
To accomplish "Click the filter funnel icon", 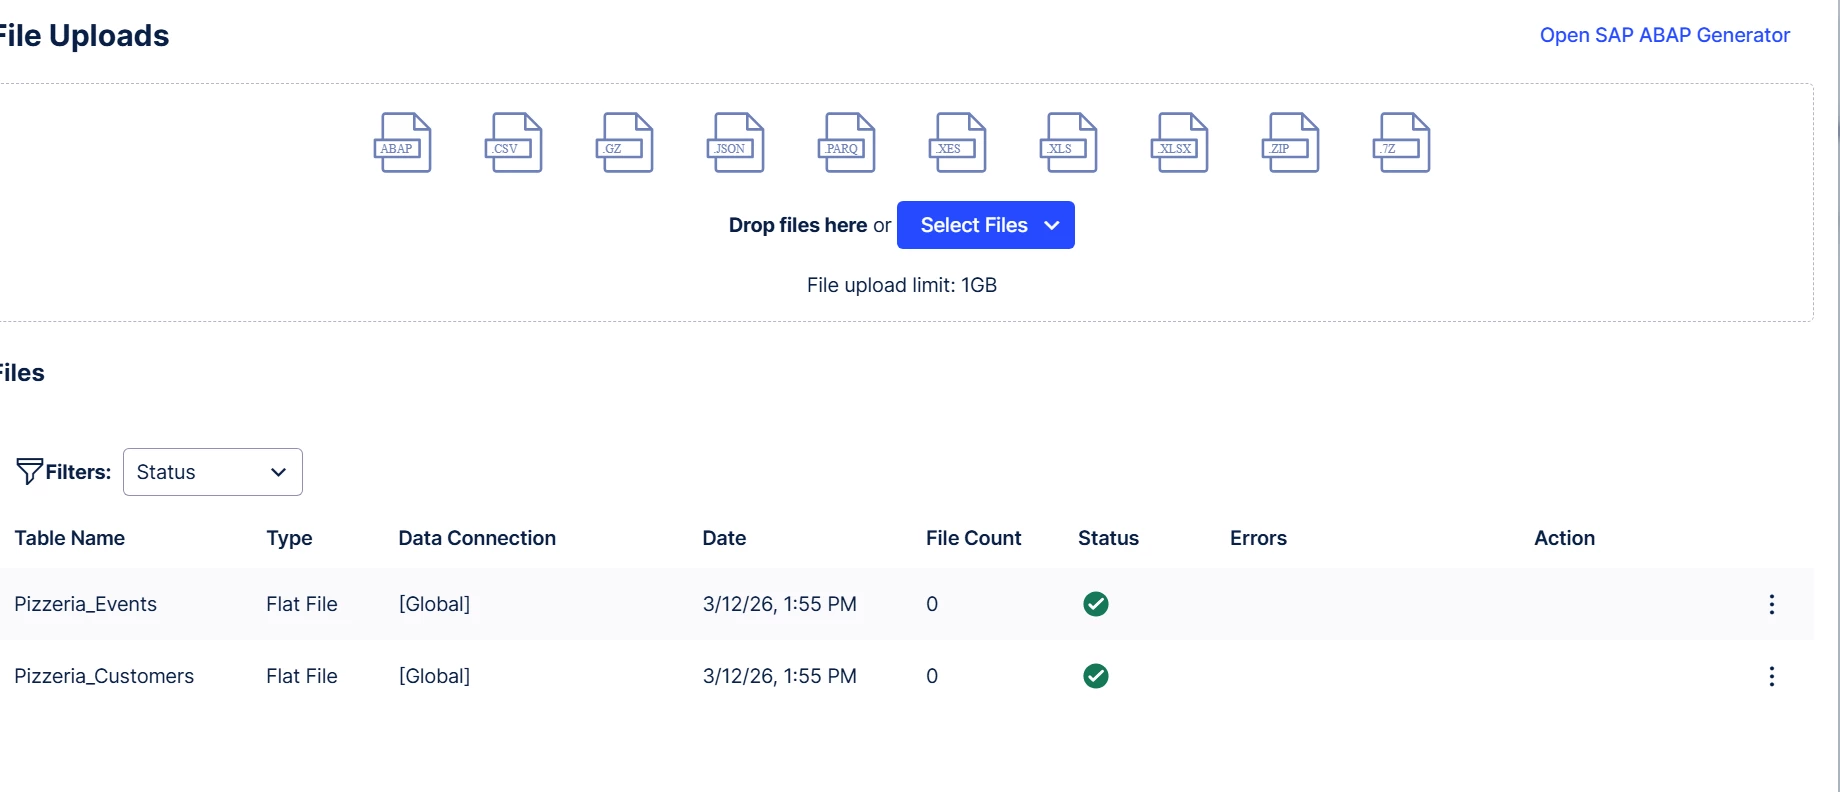I will 29,471.
